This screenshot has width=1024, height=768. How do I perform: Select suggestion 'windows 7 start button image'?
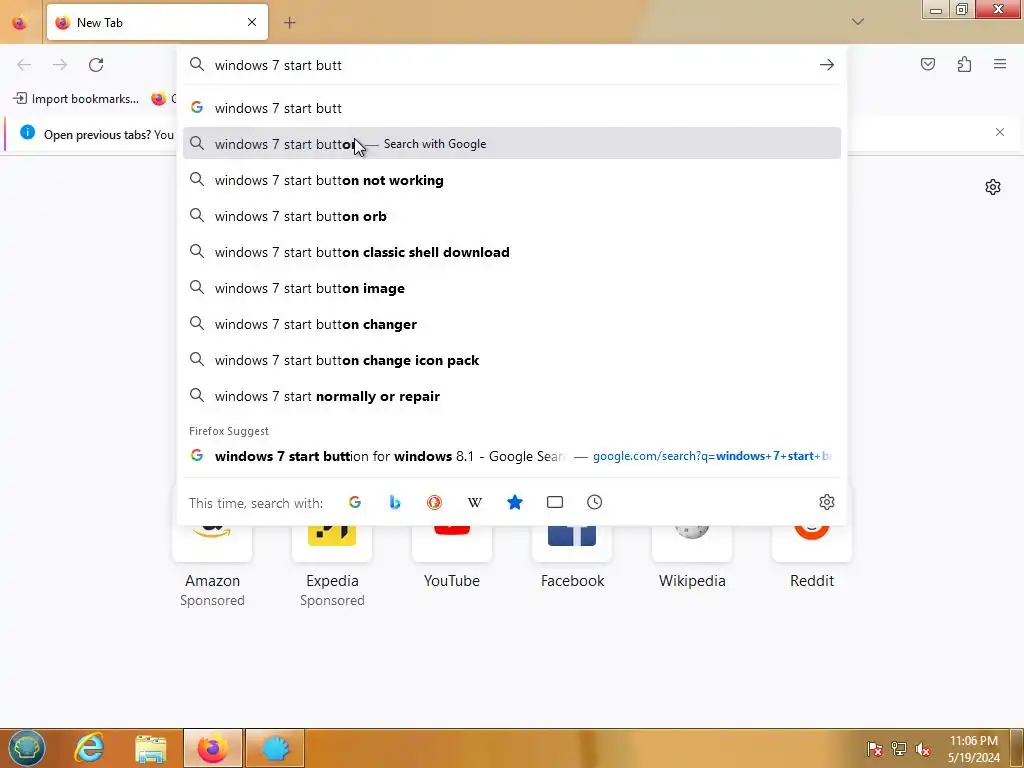pyautogui.click(x=512, y=288)
